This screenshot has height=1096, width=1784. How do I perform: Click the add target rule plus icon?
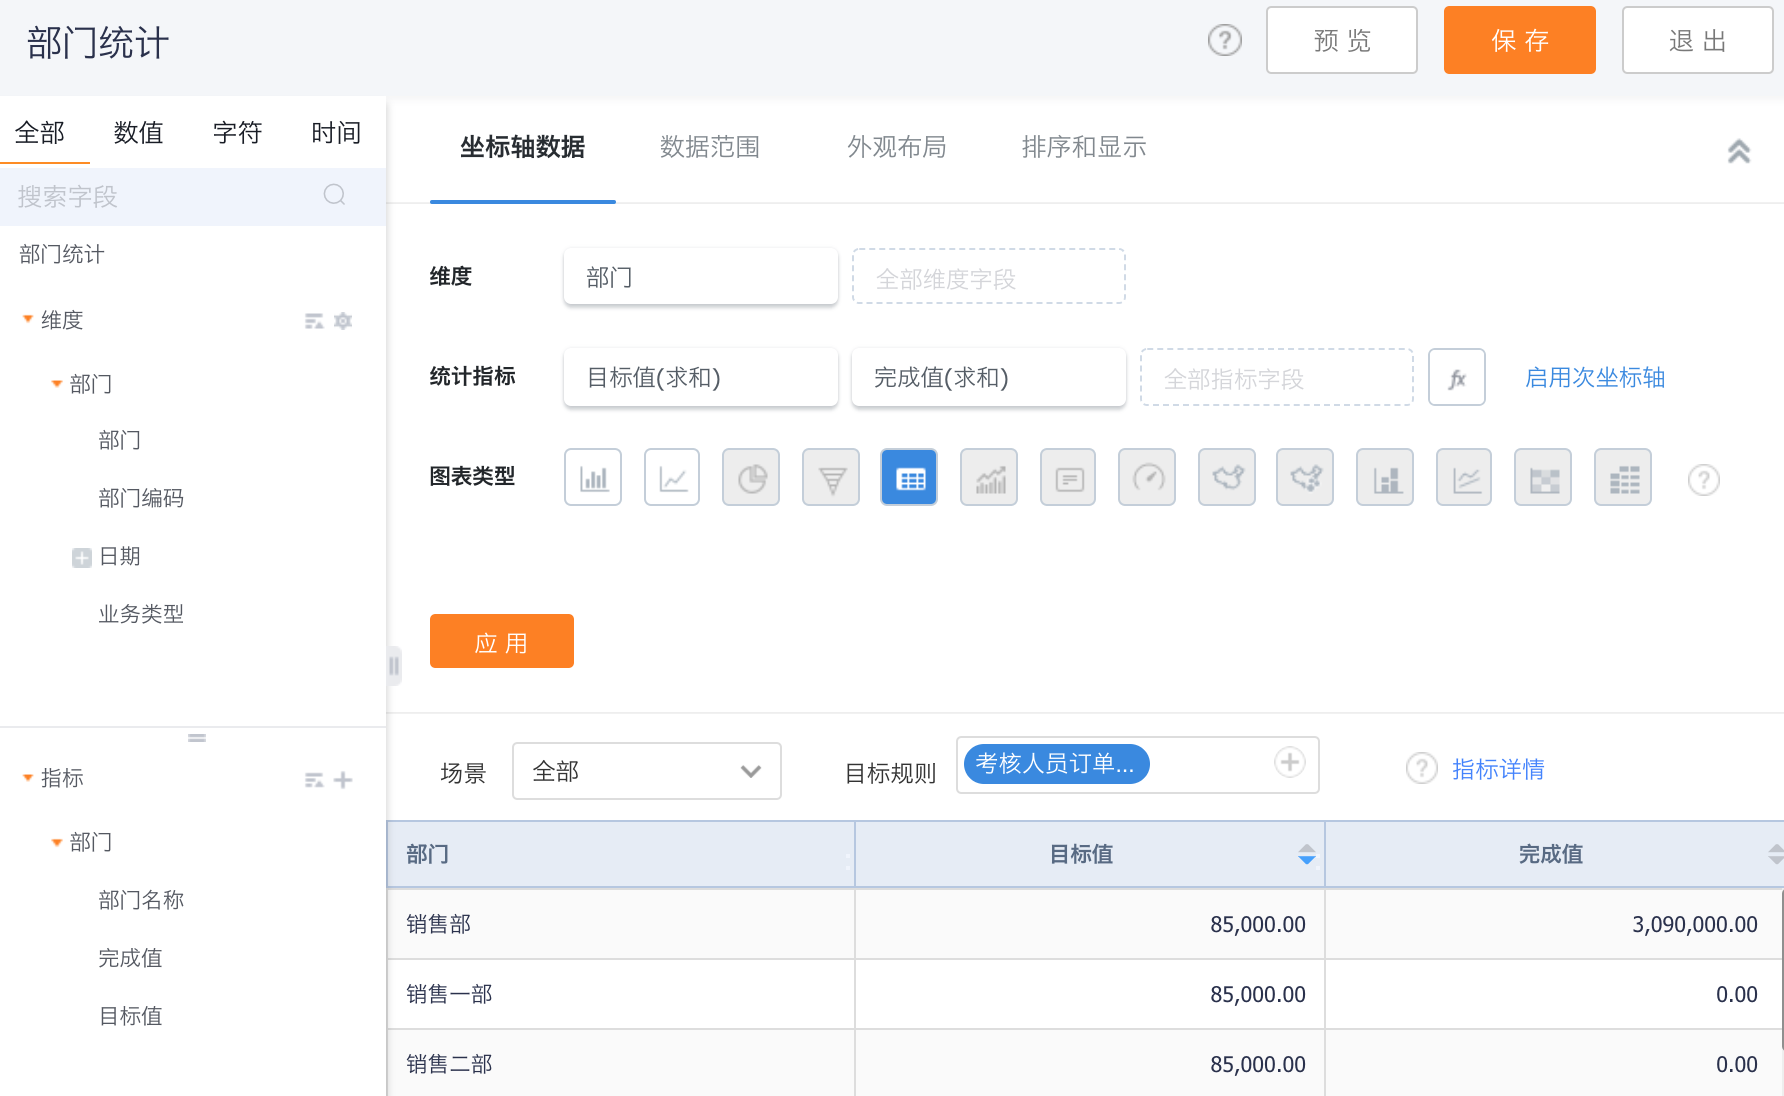(x=1289, y=763)
